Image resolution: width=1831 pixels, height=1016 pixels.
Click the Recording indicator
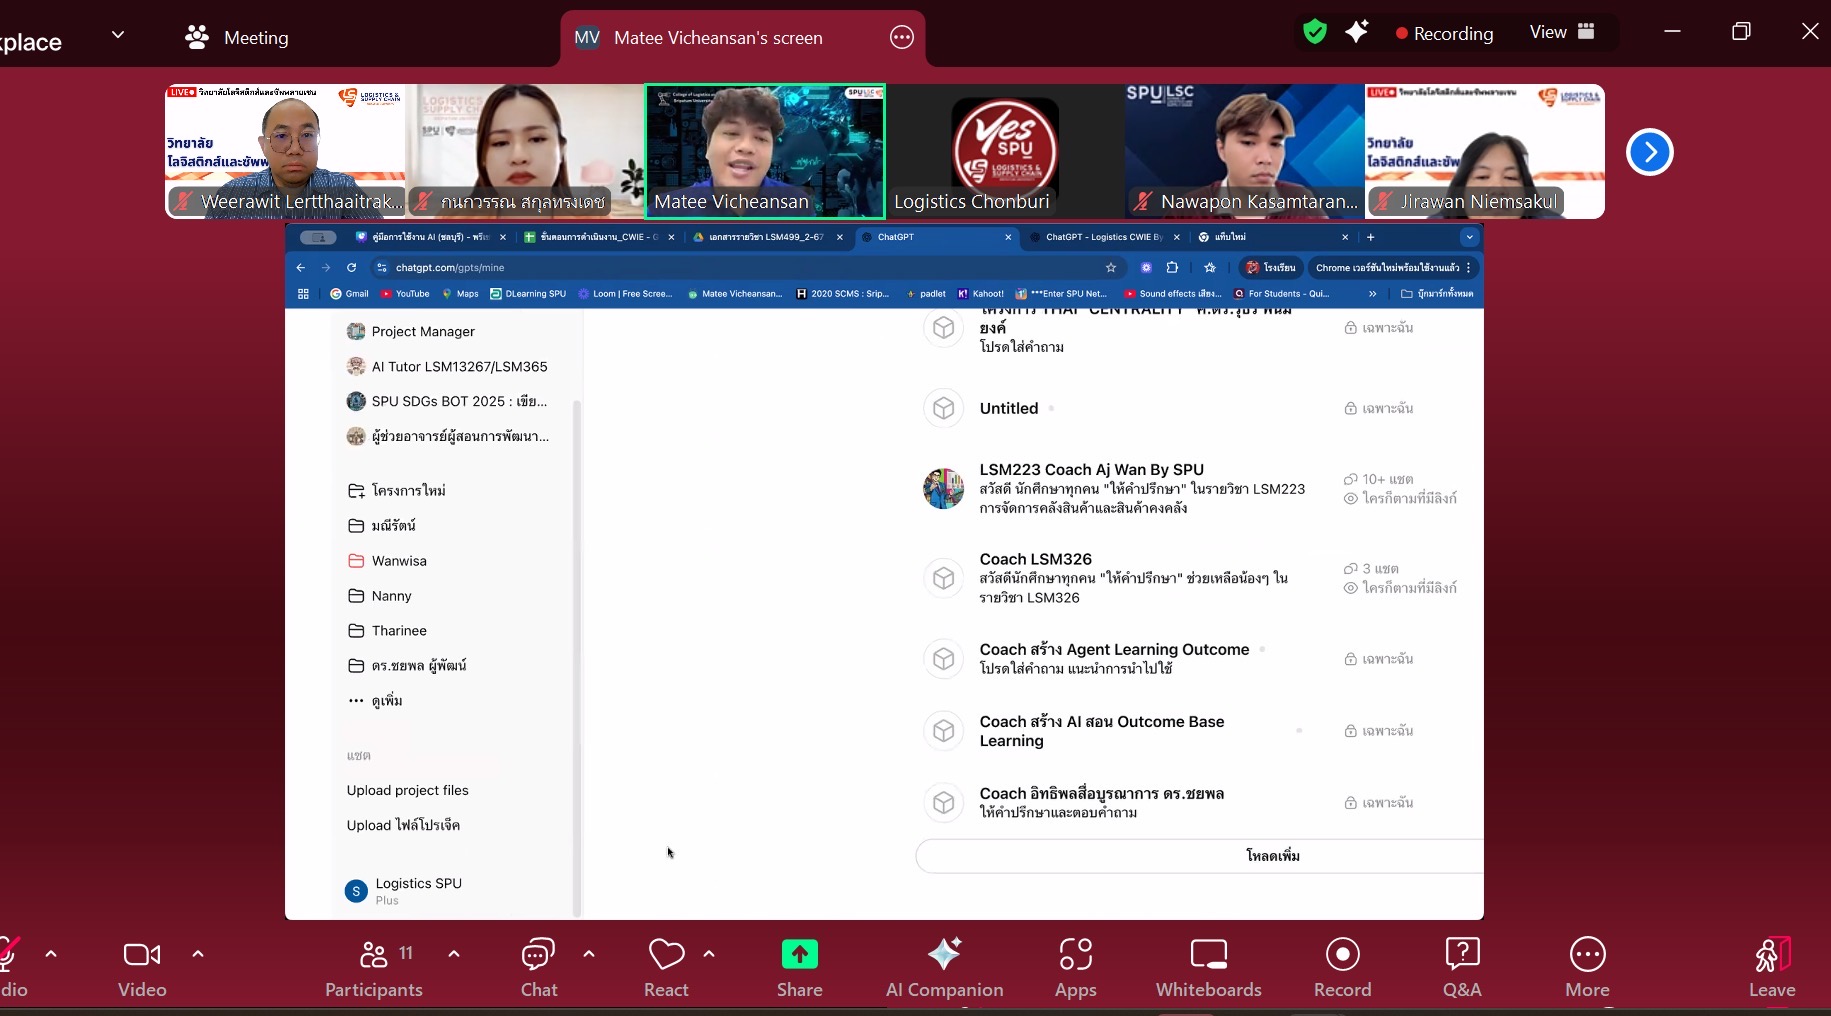point(1444,33)
